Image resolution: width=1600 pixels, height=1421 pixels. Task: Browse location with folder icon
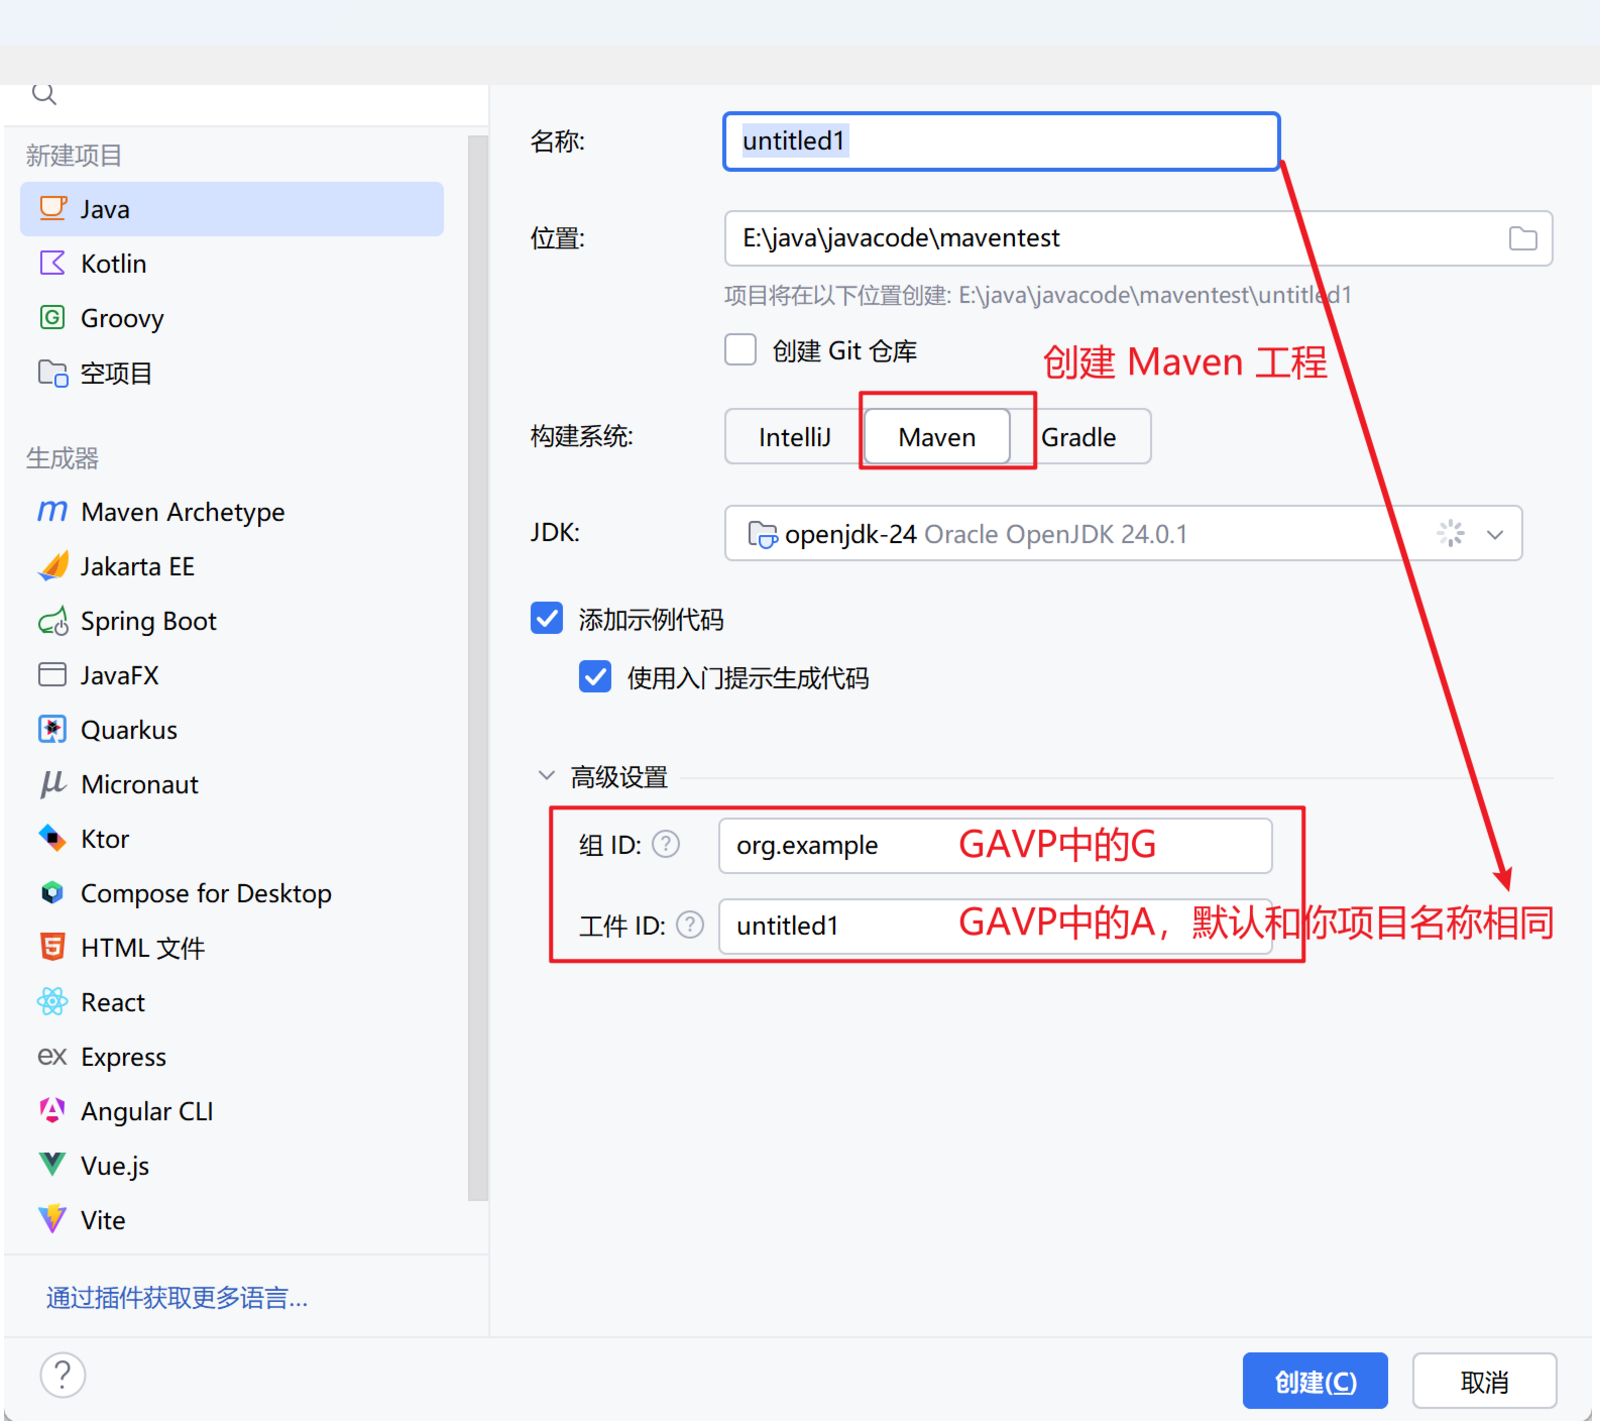[1523, 238]
